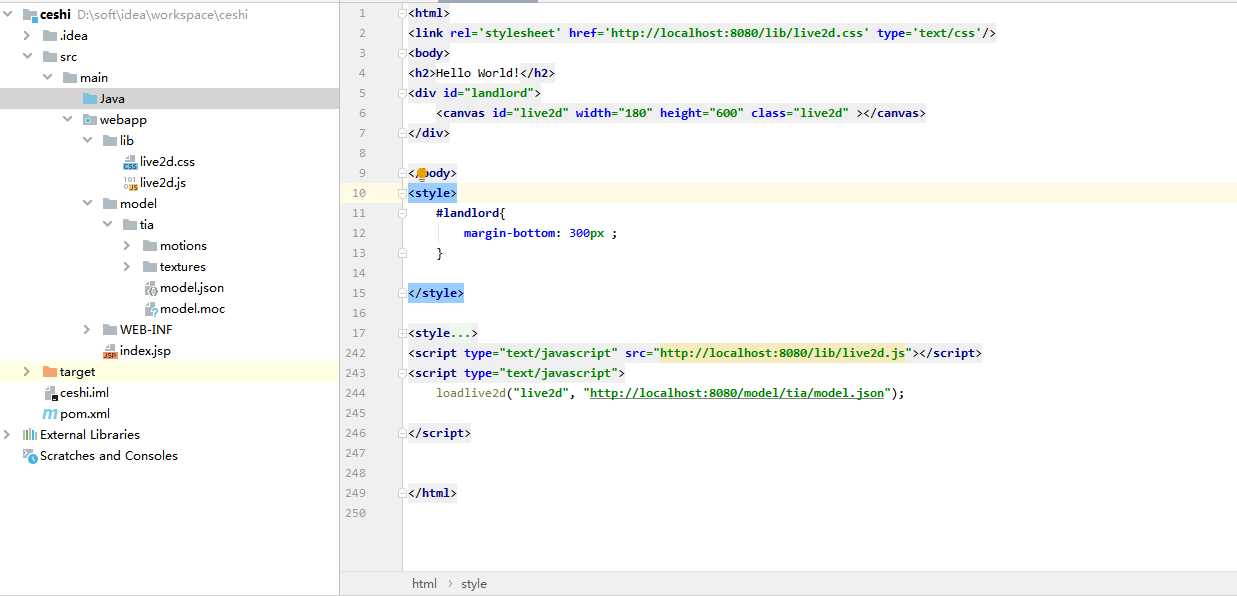1237x596 pixels.
Task: Expand the motions folder
Action: 127,246
